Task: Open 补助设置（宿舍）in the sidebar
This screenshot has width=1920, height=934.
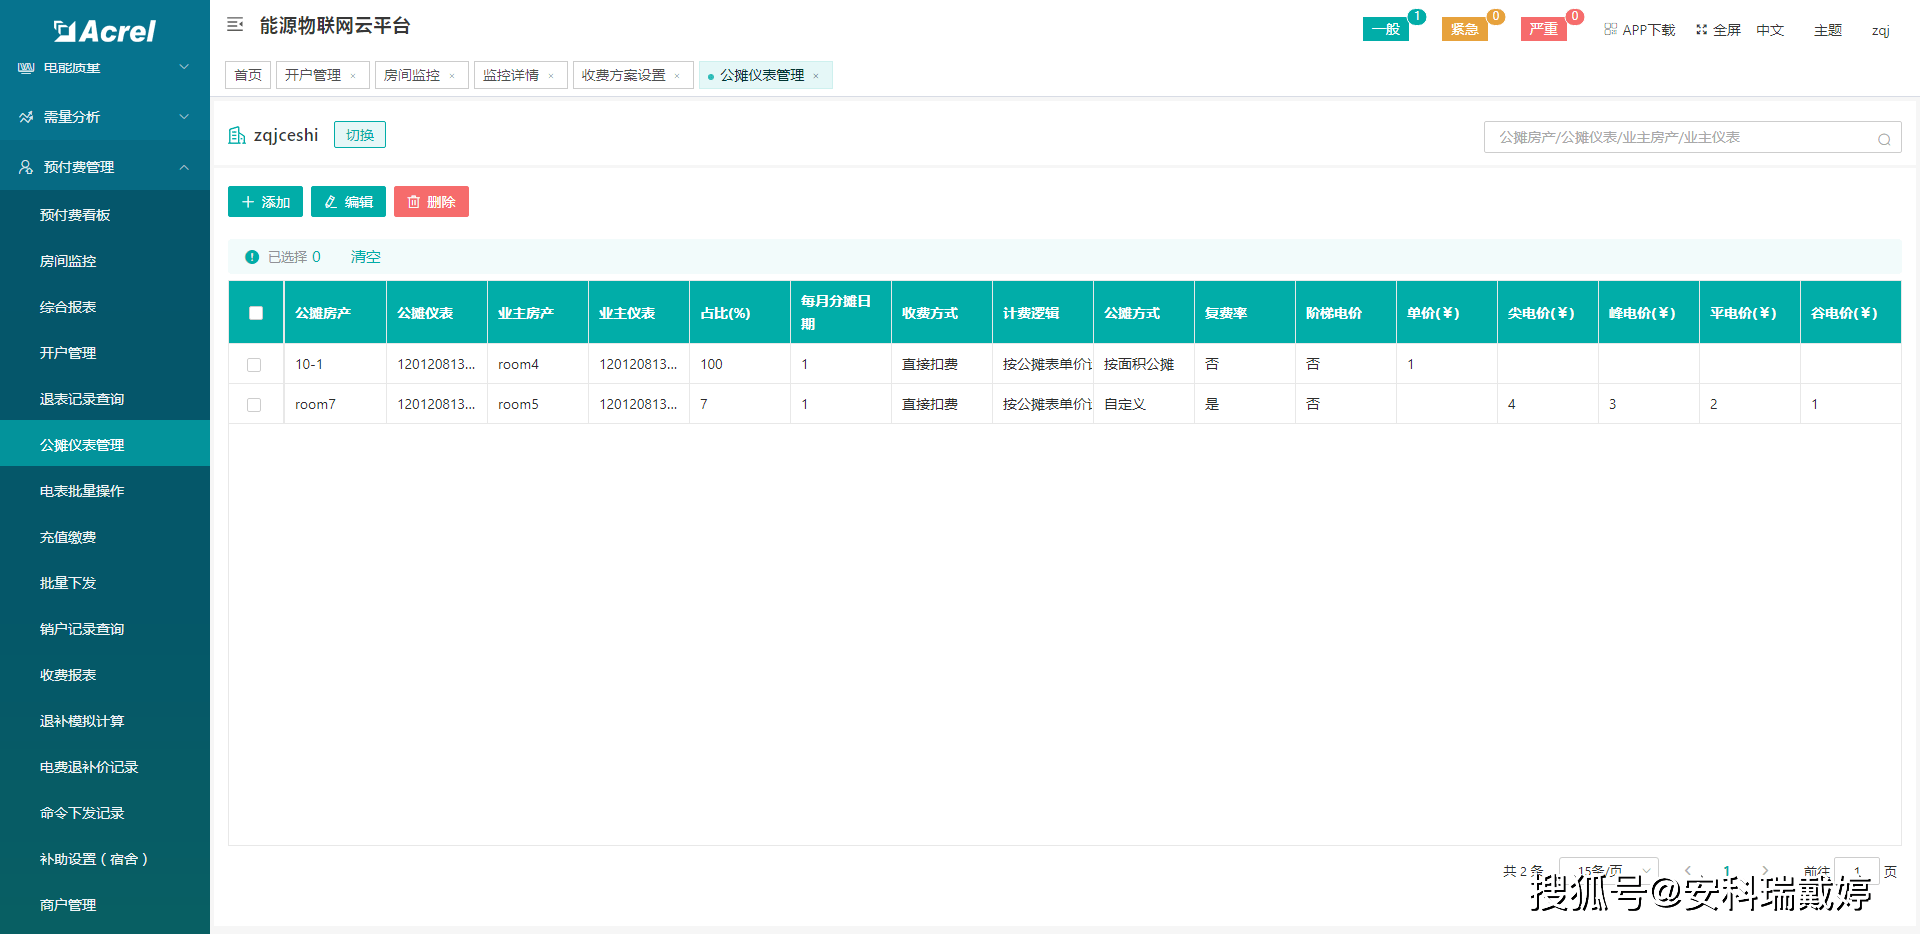Action: (105, 859)
